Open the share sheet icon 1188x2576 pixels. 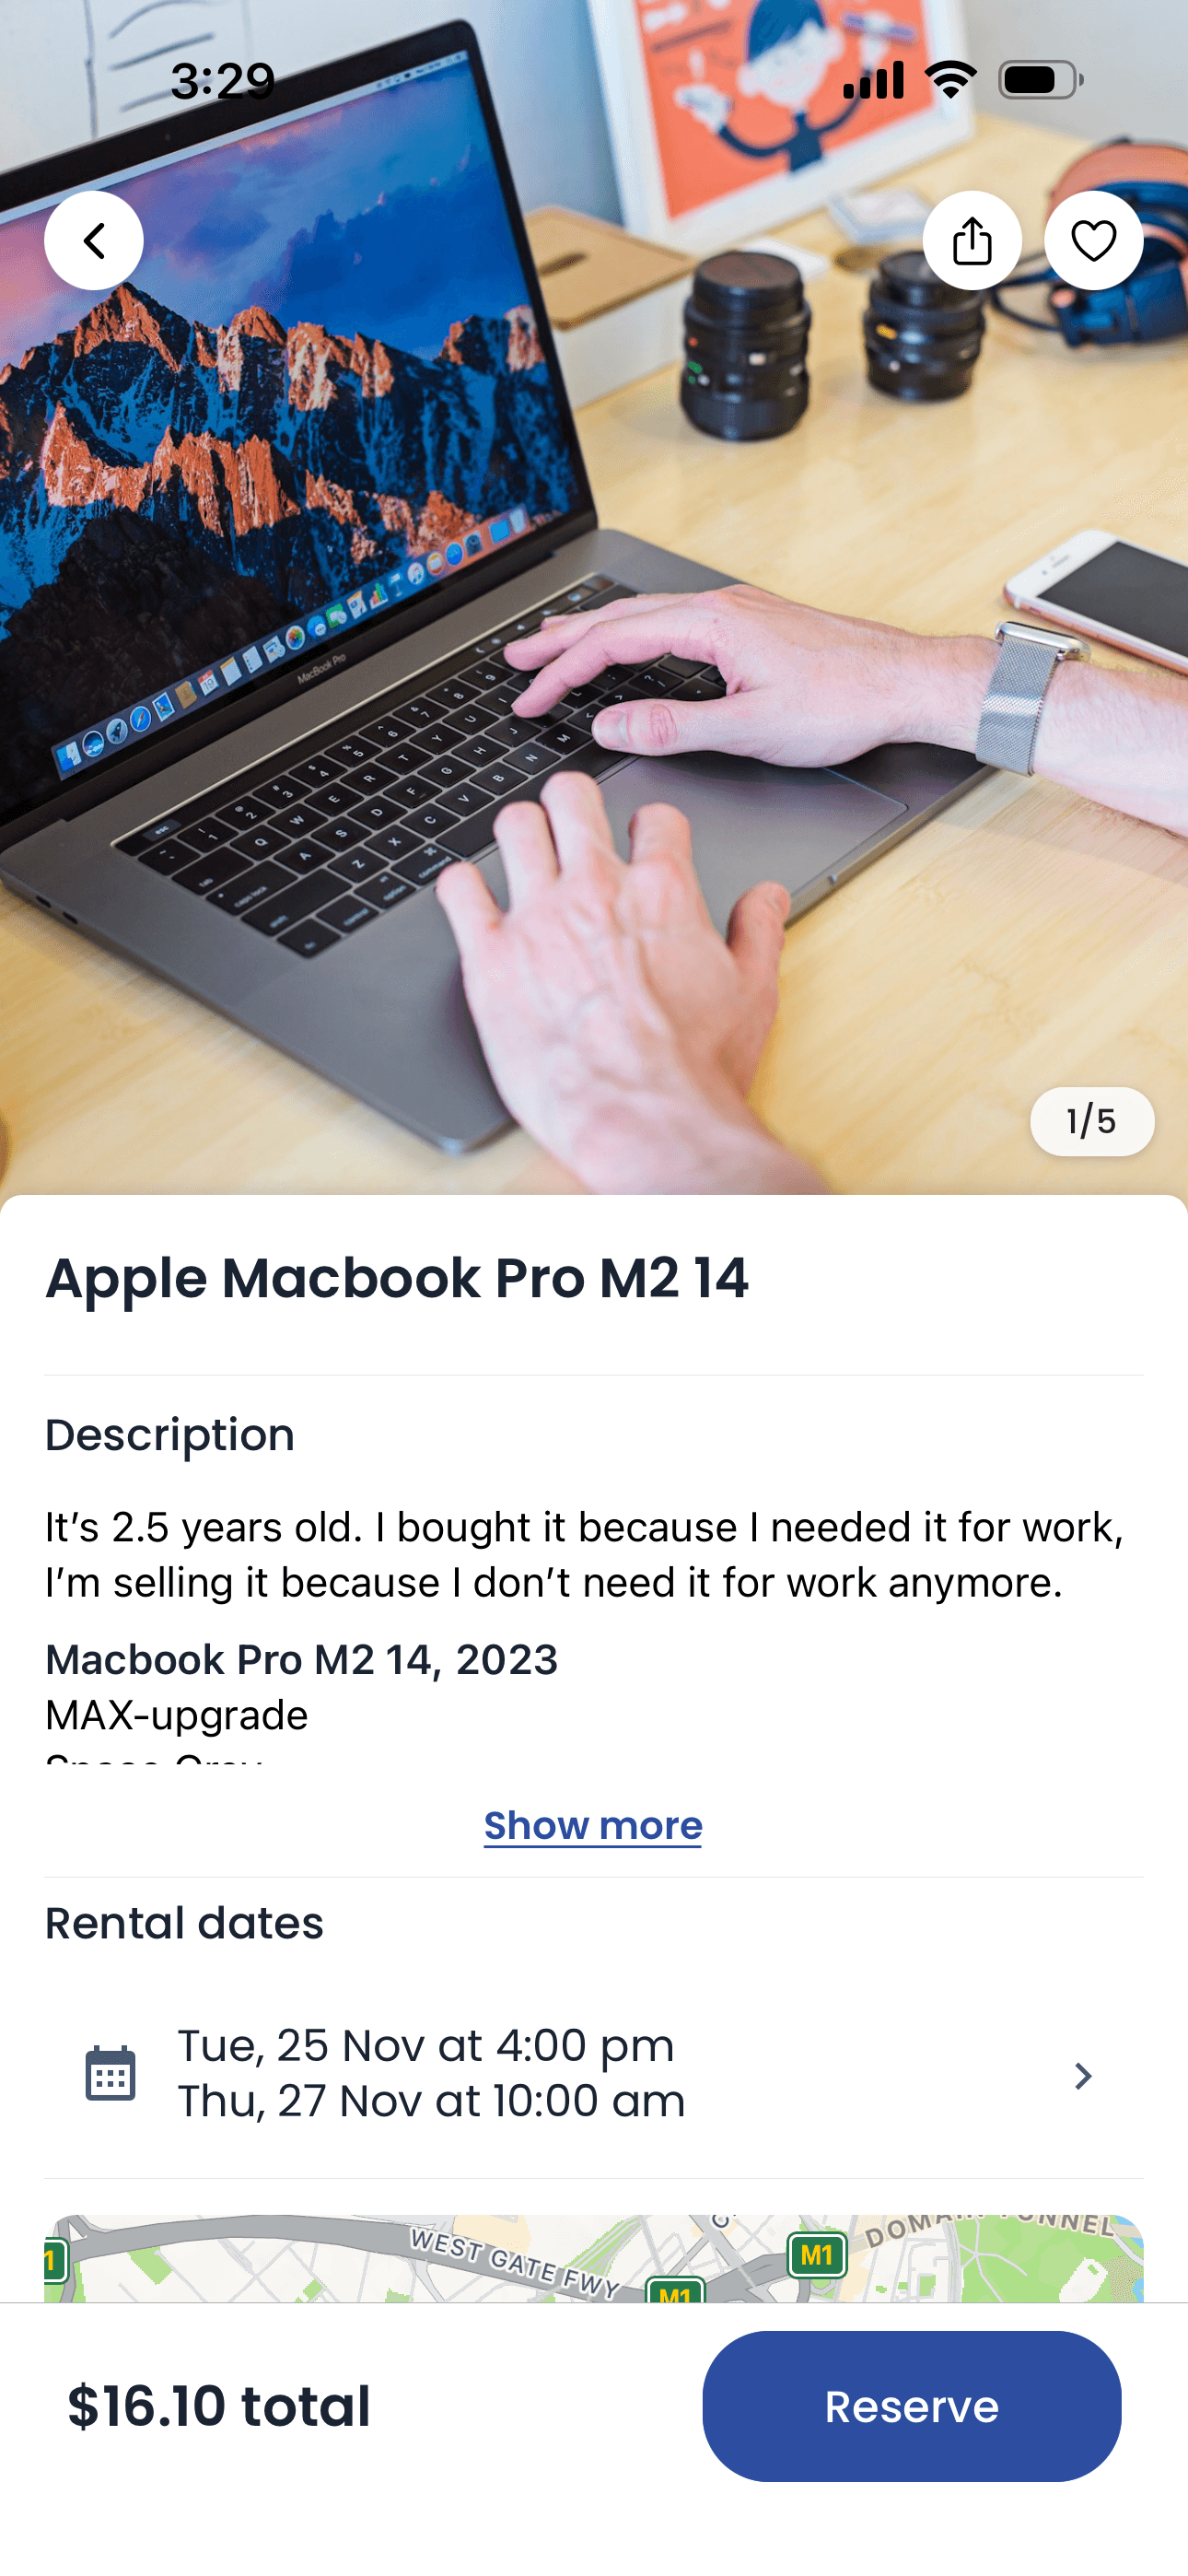pos(972,240)
